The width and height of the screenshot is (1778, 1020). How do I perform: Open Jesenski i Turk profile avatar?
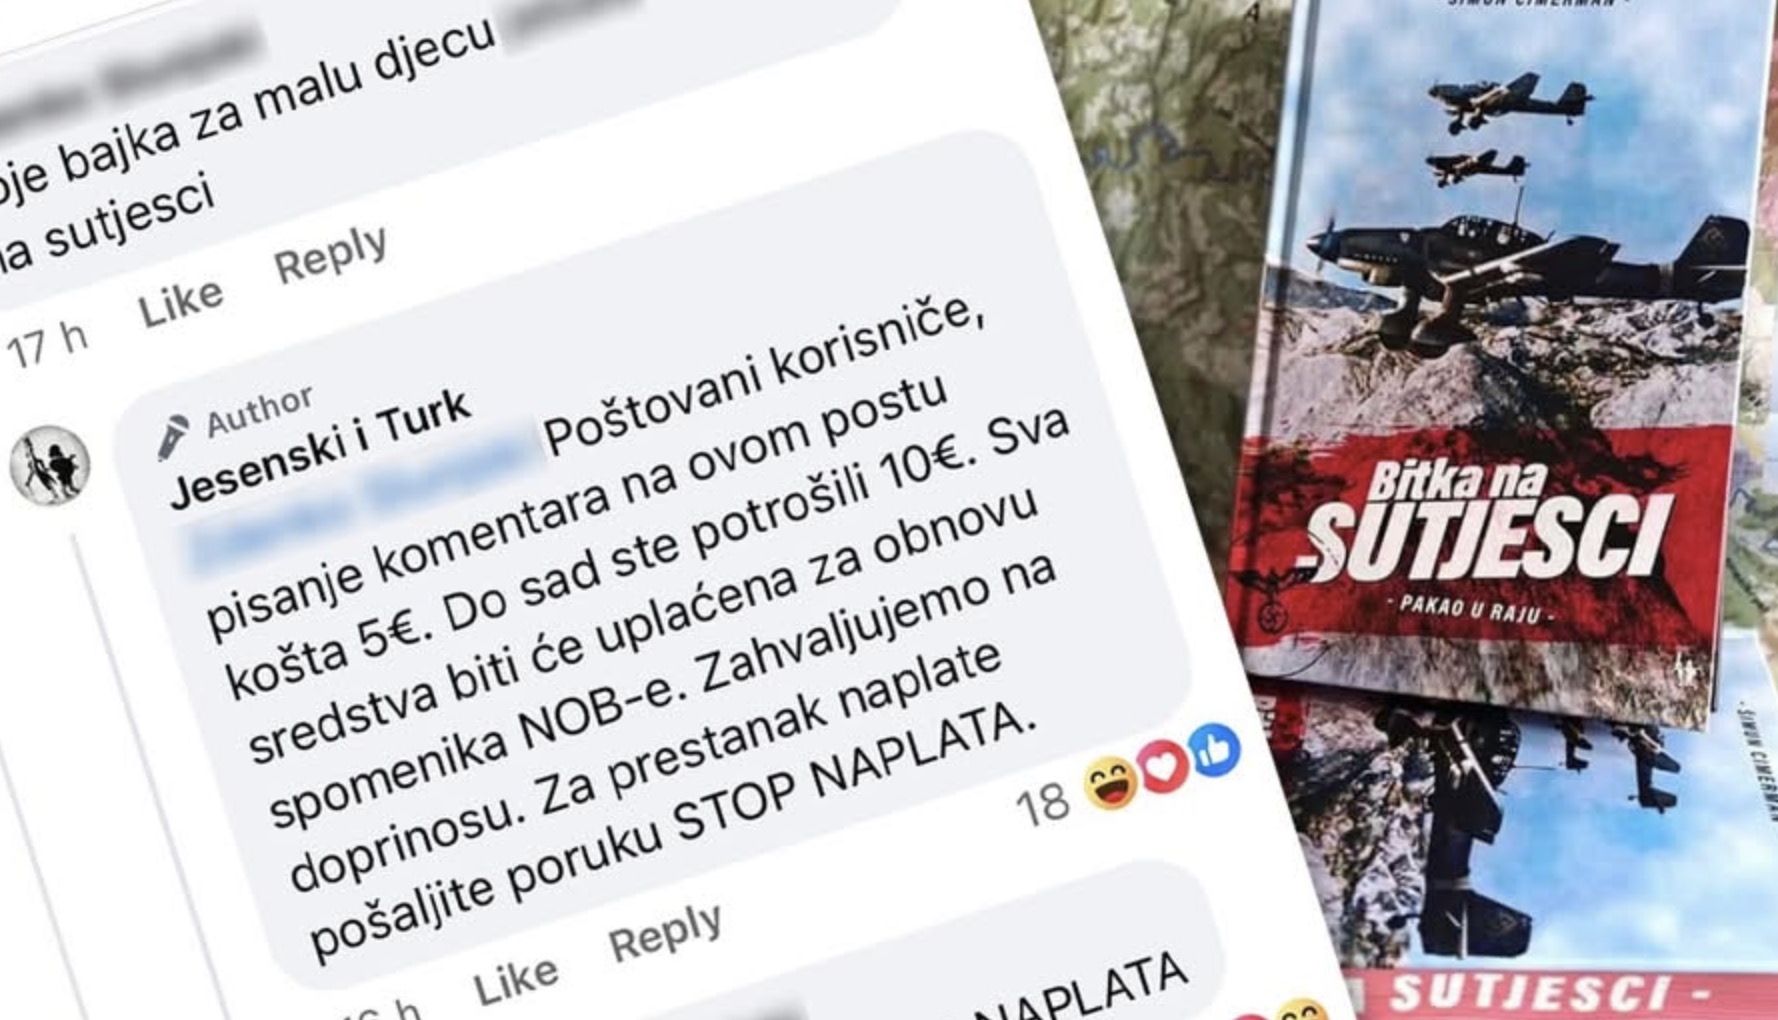[50, 465]
